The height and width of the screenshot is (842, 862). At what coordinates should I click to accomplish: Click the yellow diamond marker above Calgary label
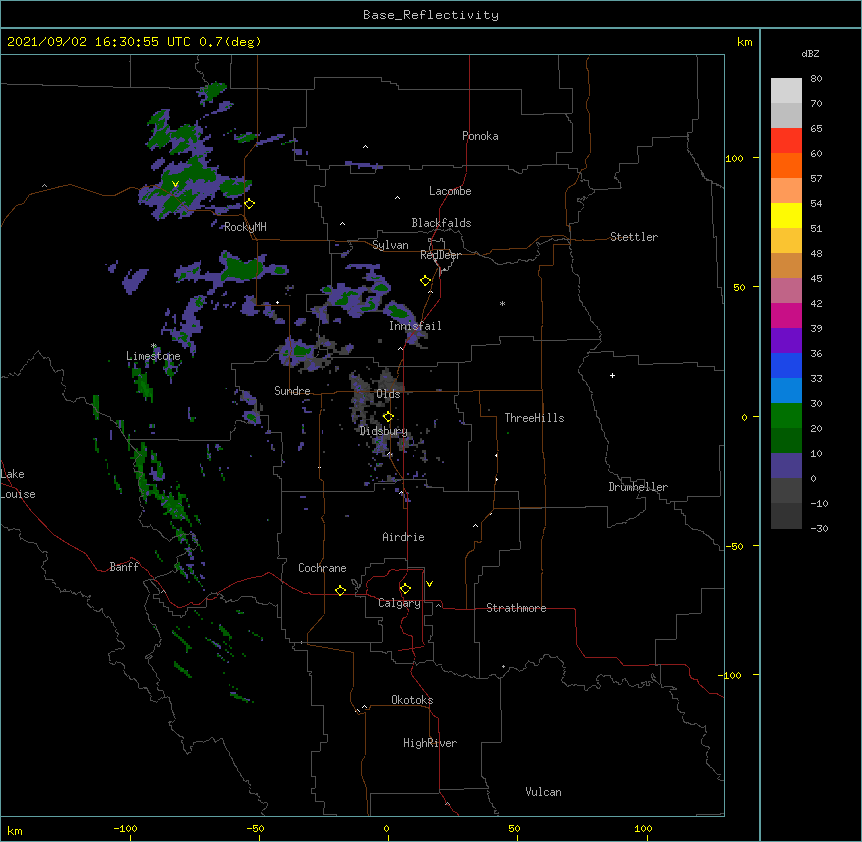(x=405, y=589)
